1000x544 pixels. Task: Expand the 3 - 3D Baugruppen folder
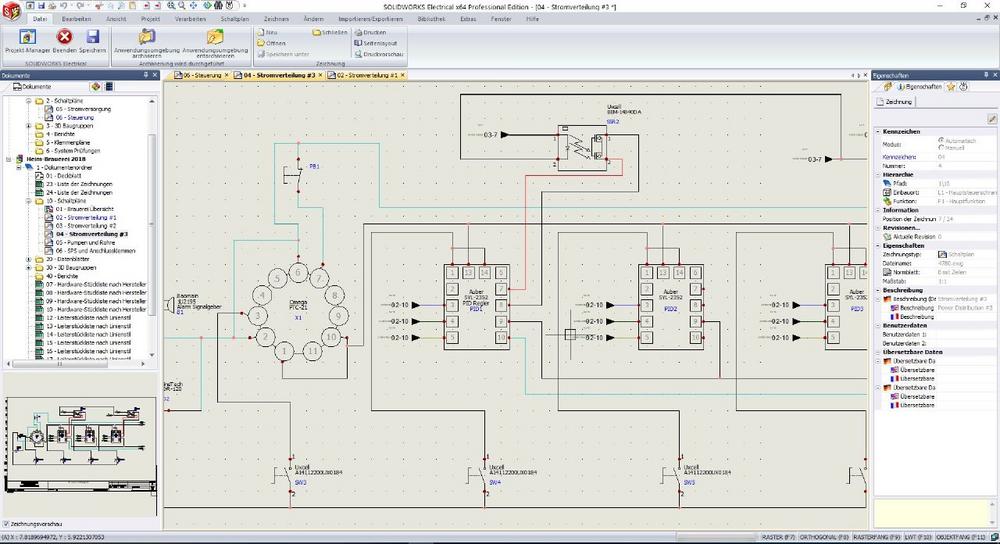[x=29, y=126]
